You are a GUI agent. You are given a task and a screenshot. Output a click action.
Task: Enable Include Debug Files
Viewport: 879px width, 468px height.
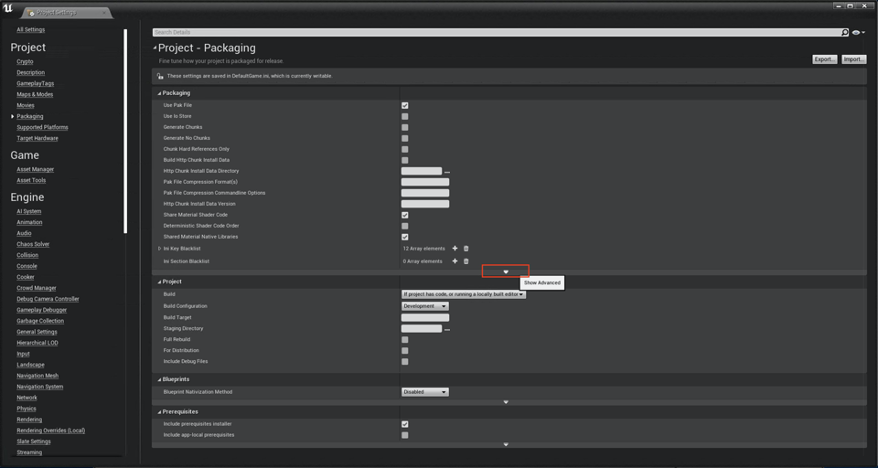(405, 362)
